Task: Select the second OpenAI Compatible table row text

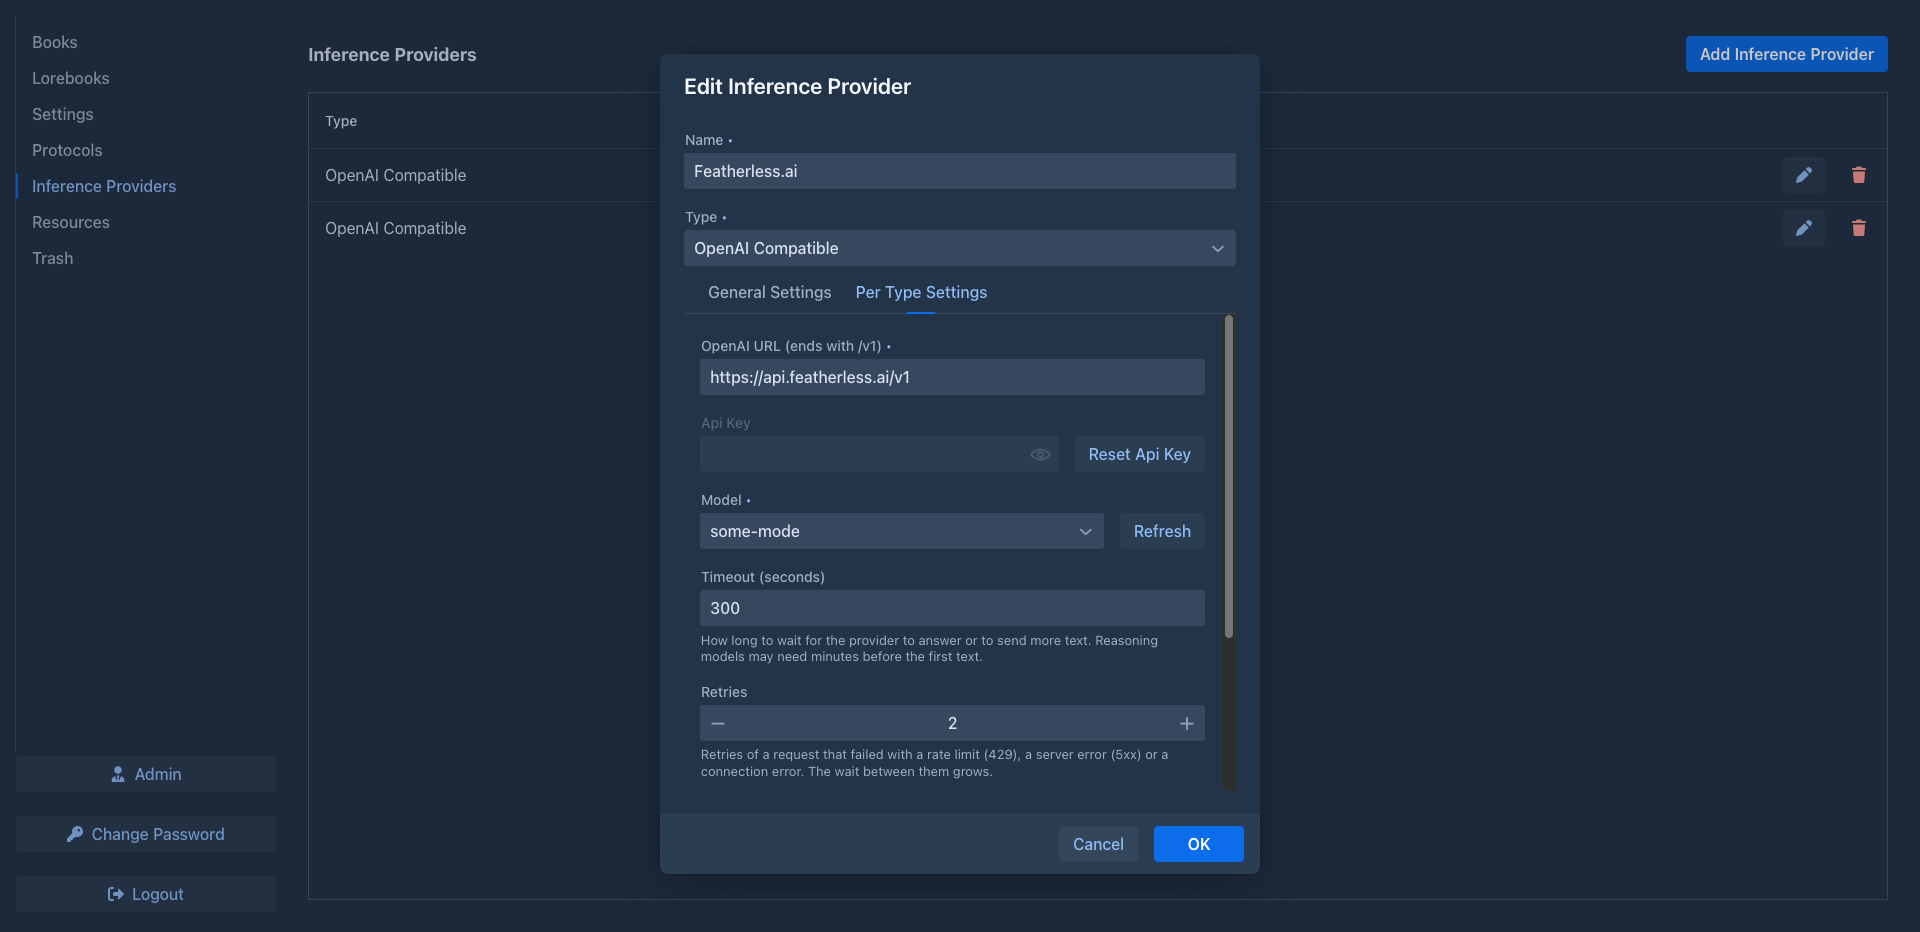Action: (x=395, y=228)
